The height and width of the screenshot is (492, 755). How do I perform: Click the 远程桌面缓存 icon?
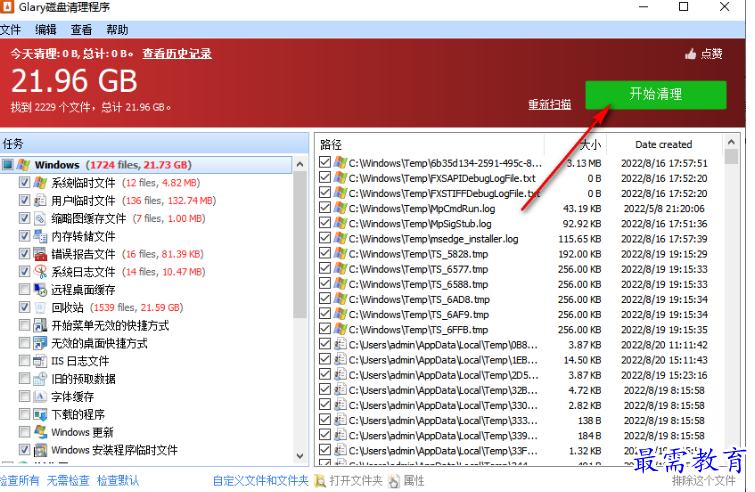[40, 289]
